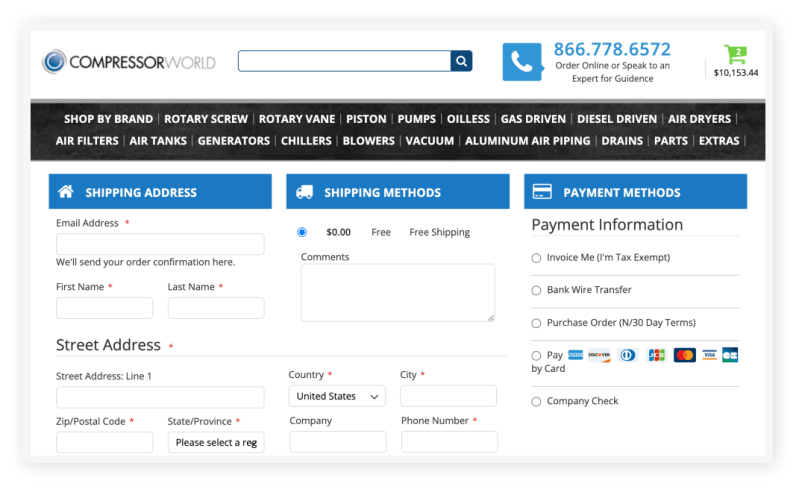Click the Mastercard logo
The height and width of the screenshot is (489, 799).
(x=684, y=355)
